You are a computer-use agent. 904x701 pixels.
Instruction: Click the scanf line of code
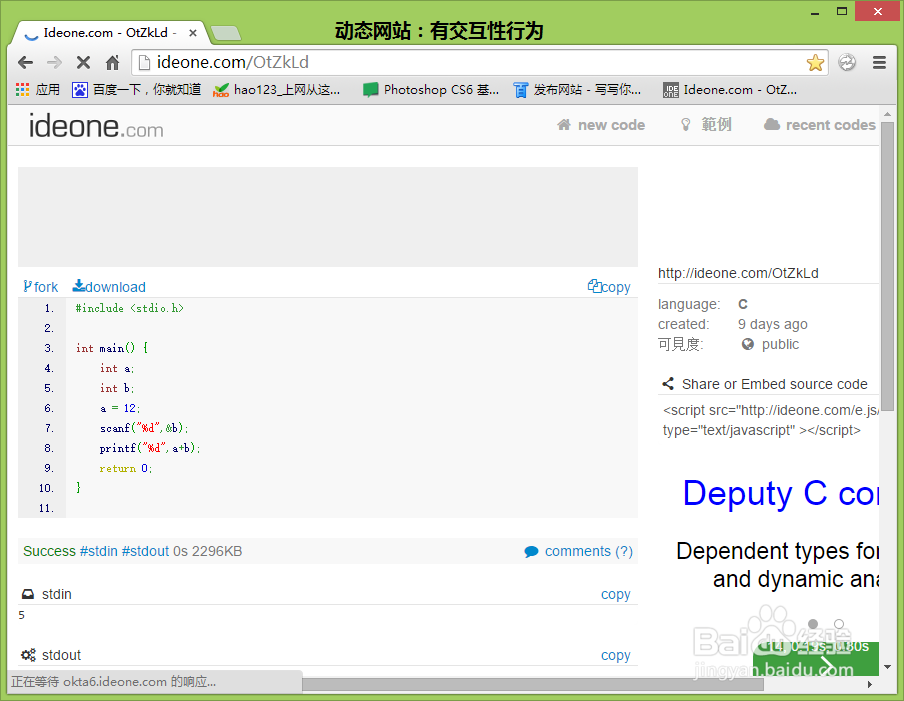[x=144, y=428]
